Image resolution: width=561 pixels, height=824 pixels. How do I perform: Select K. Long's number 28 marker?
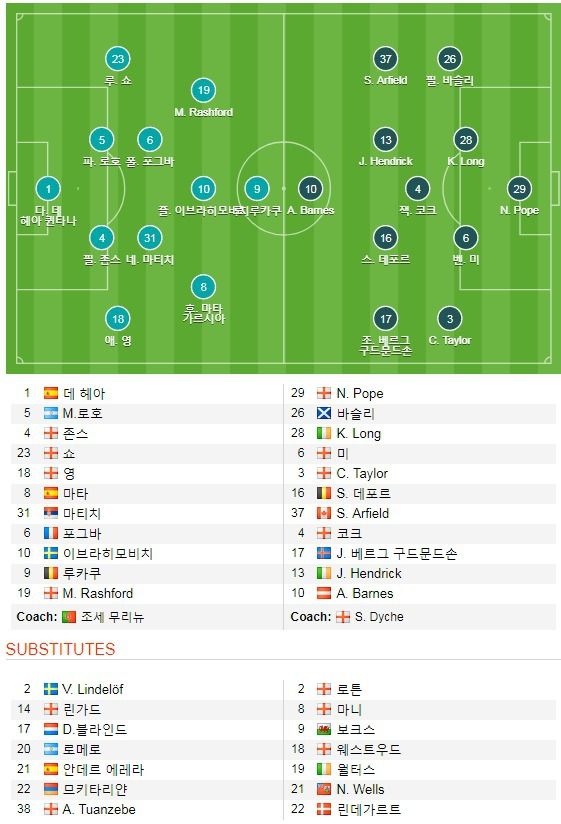[x=466, y=140]
